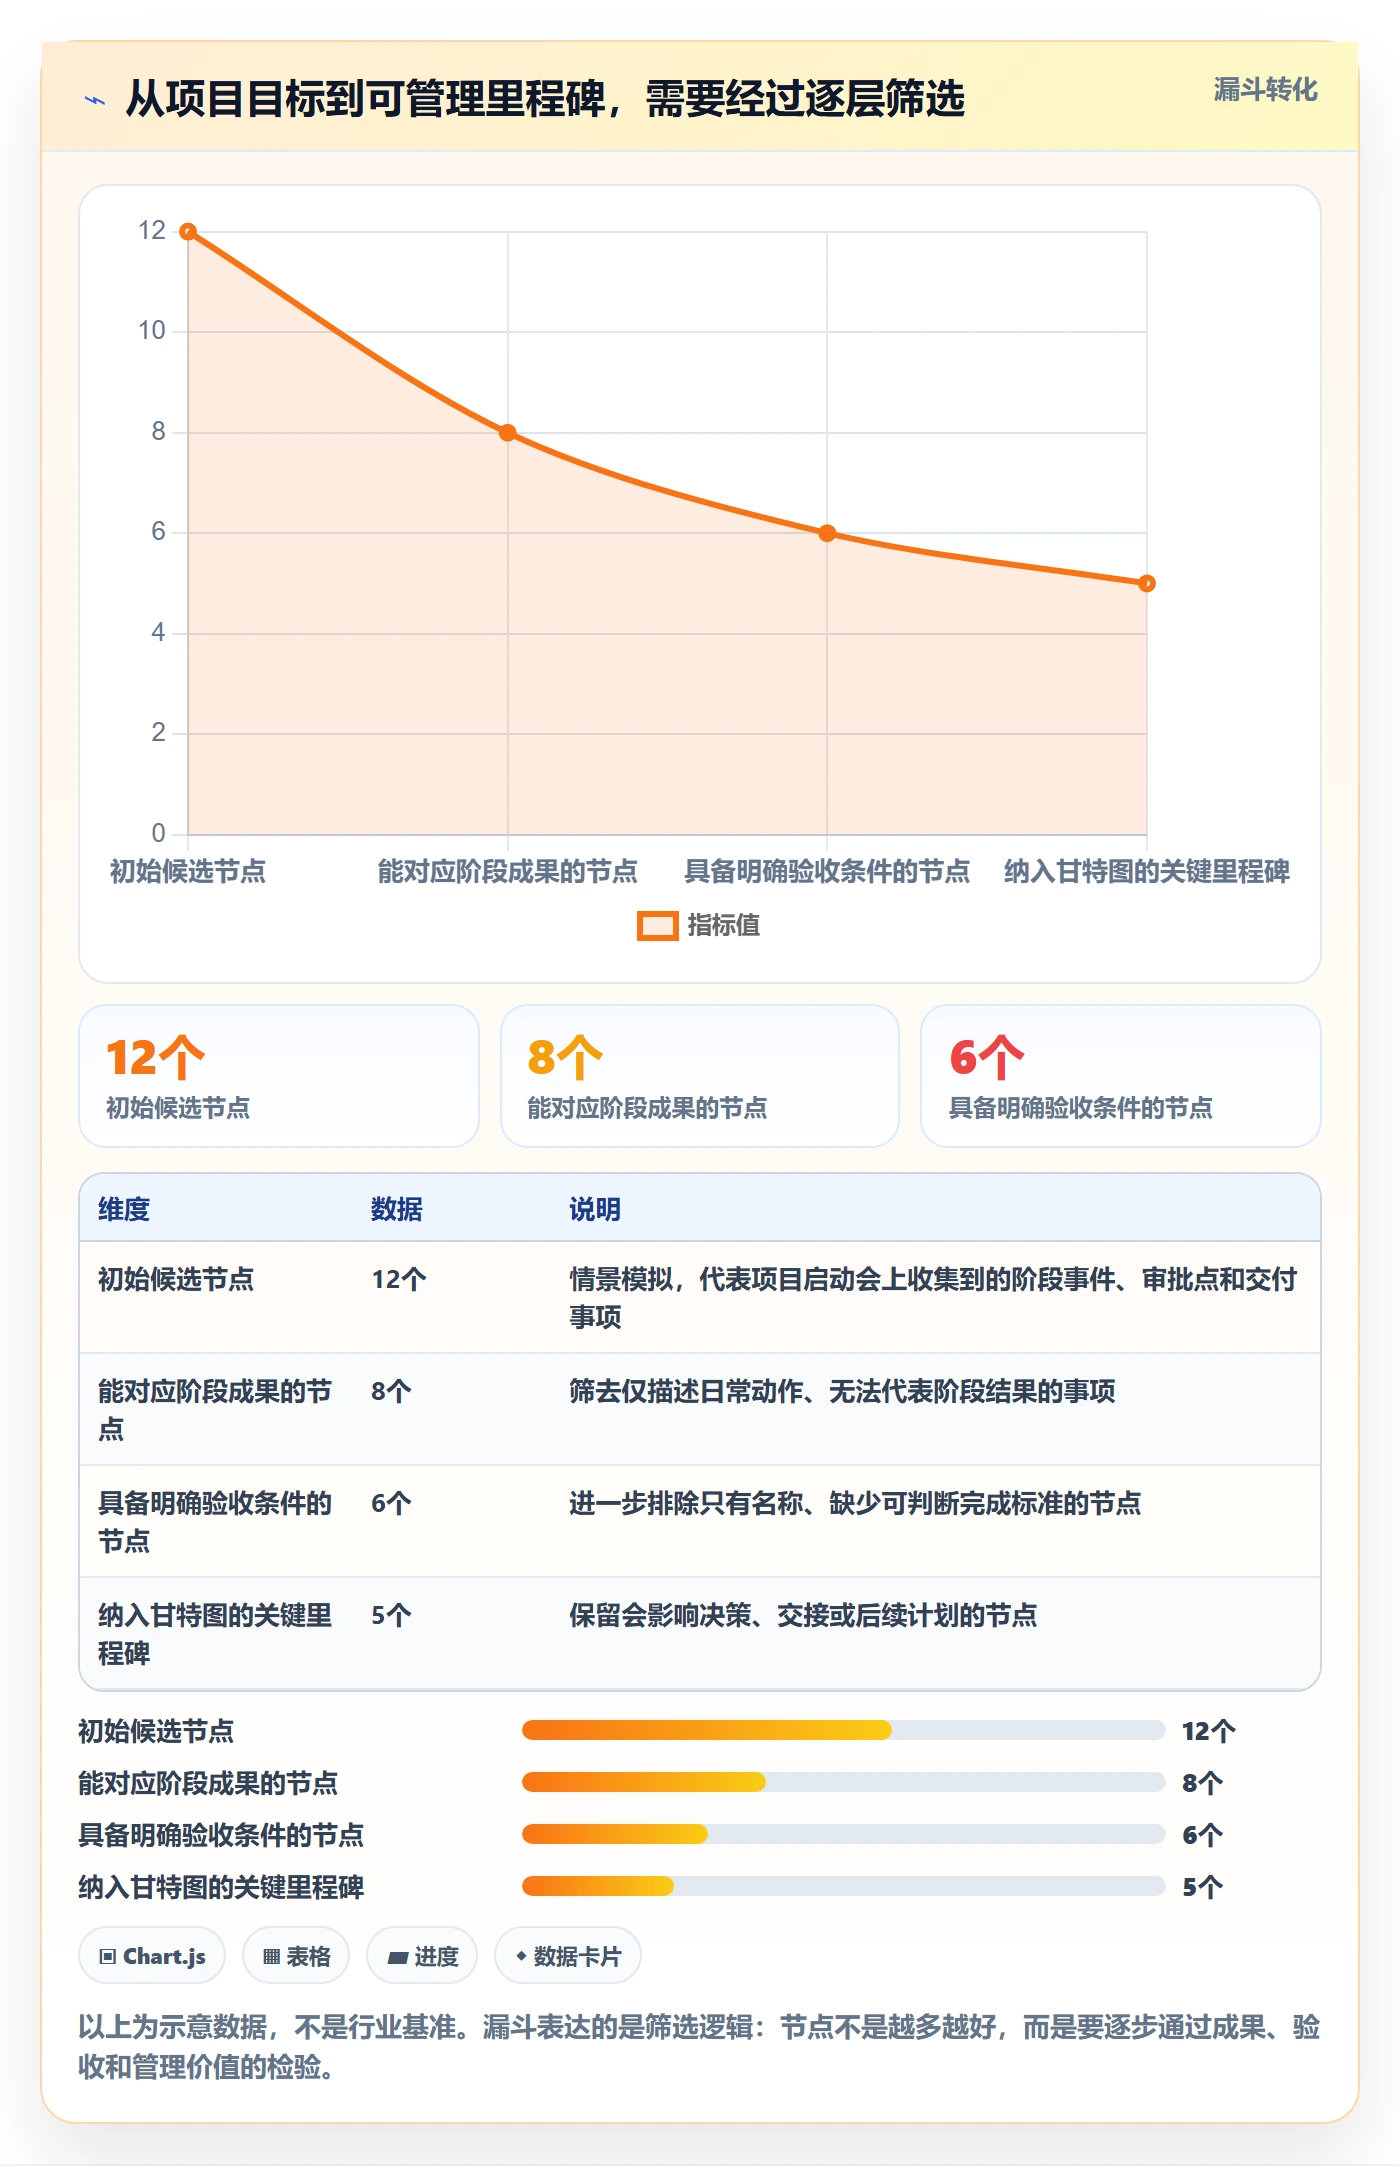
Task: Click table cell 纳入甘特图的关键里程碑 in 维度 column
Action: [x=215, y=1634]
